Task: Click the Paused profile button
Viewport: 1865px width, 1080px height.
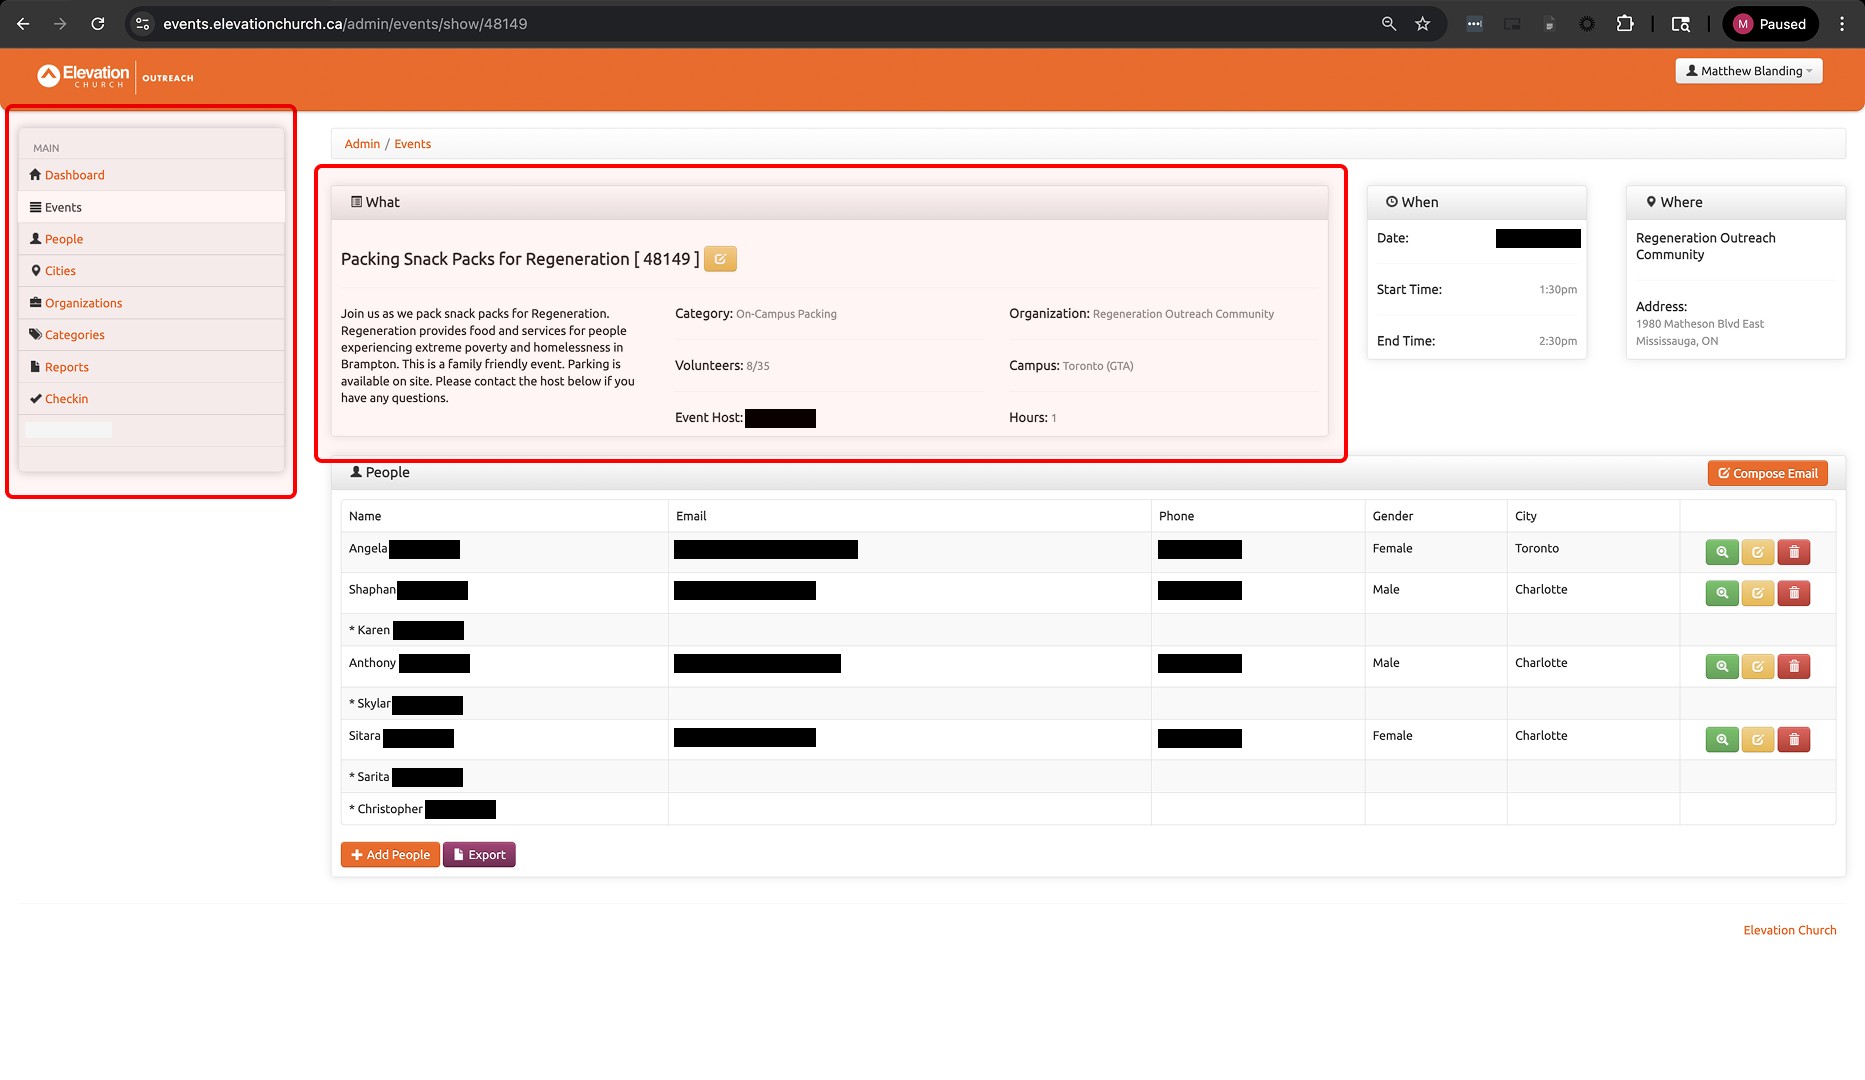Action: [x=1770, y=24]
